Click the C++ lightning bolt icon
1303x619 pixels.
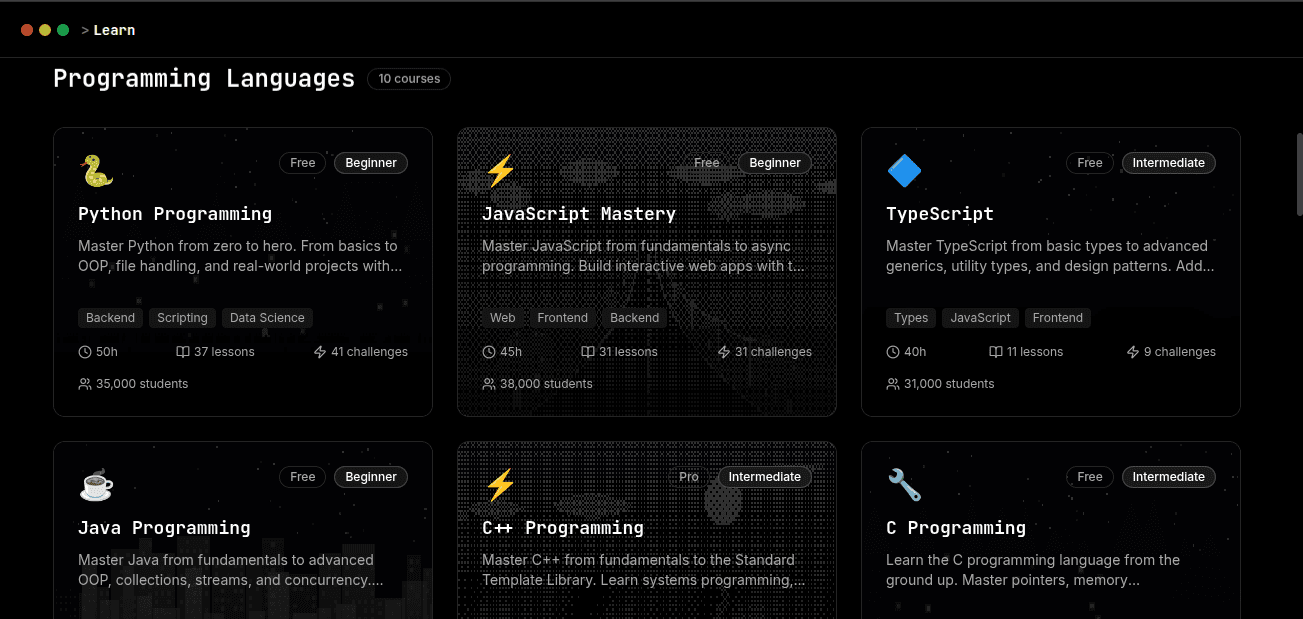click(500, 484)
